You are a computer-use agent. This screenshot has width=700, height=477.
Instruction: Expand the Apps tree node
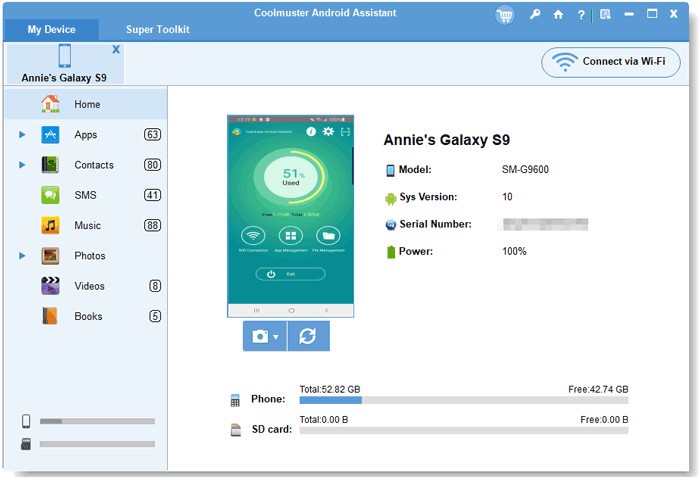22,134
